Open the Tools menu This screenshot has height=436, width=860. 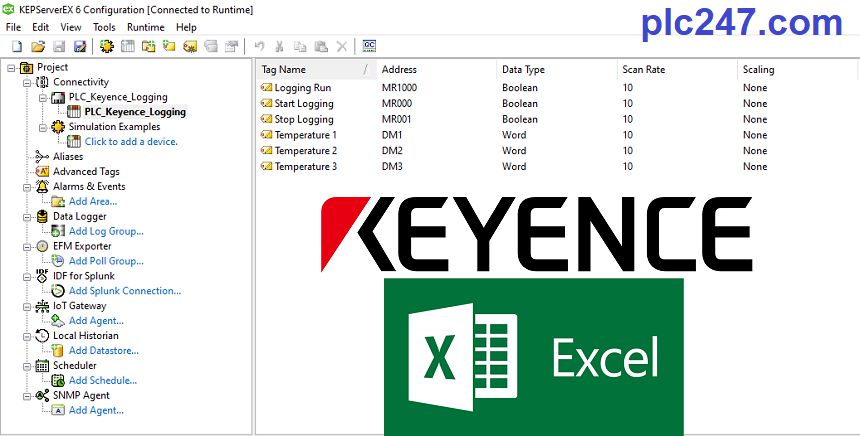pyautogui.click(x=104, y=27)
